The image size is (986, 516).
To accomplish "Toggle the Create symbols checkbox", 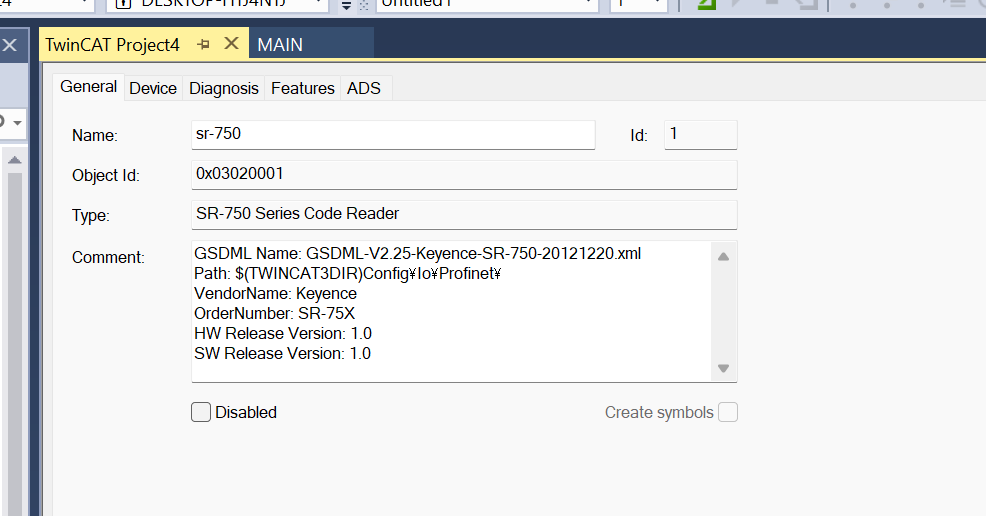I will (x=728, y=412).
